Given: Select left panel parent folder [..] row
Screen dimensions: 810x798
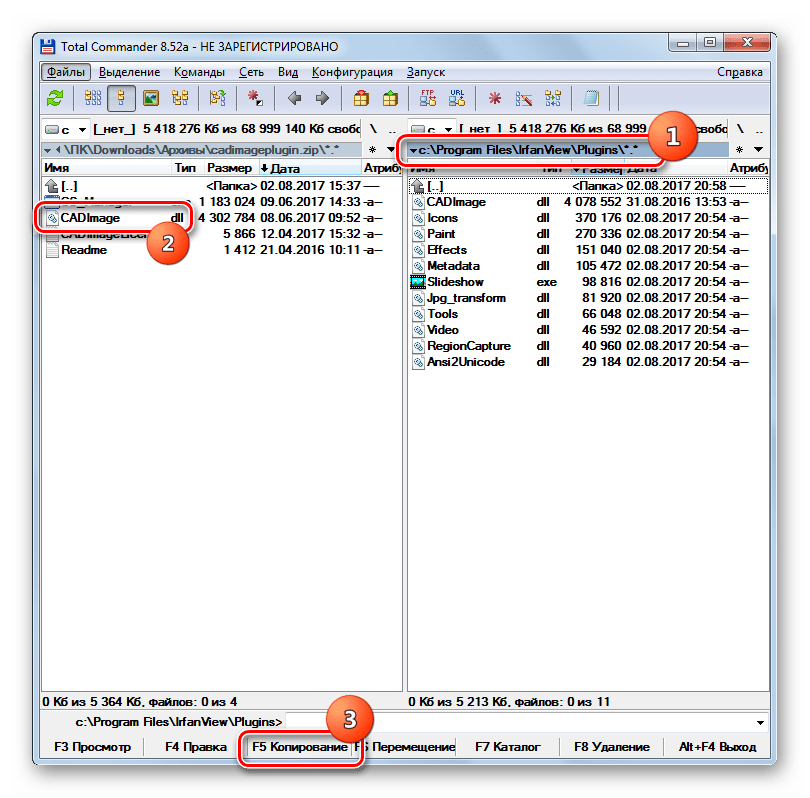Looking at the screenshot, I should click(x=221, y=186).
